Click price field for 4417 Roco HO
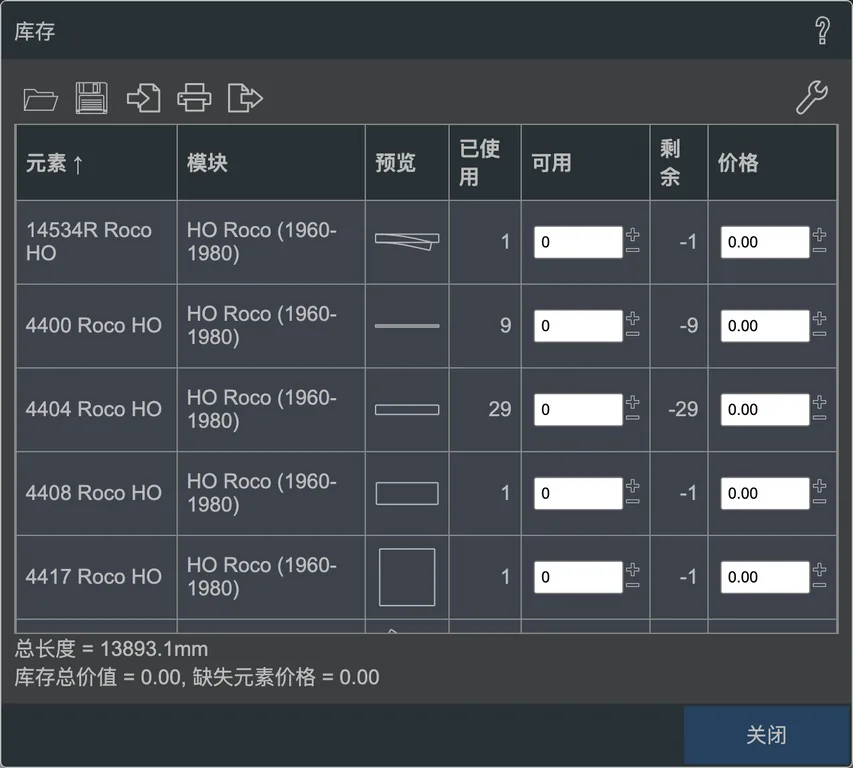Image resolution: width=853 pixels, height=768 pixels. 765,577
